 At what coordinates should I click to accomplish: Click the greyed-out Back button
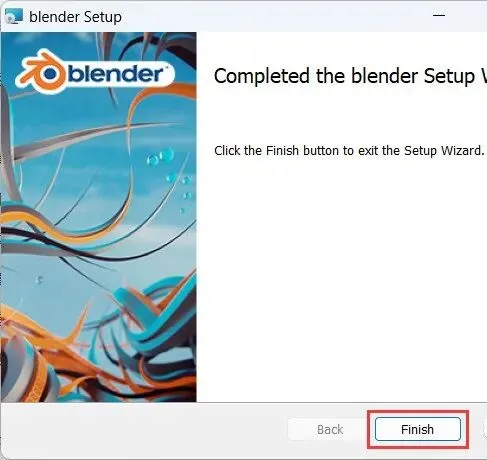click(x=330, y=429)
